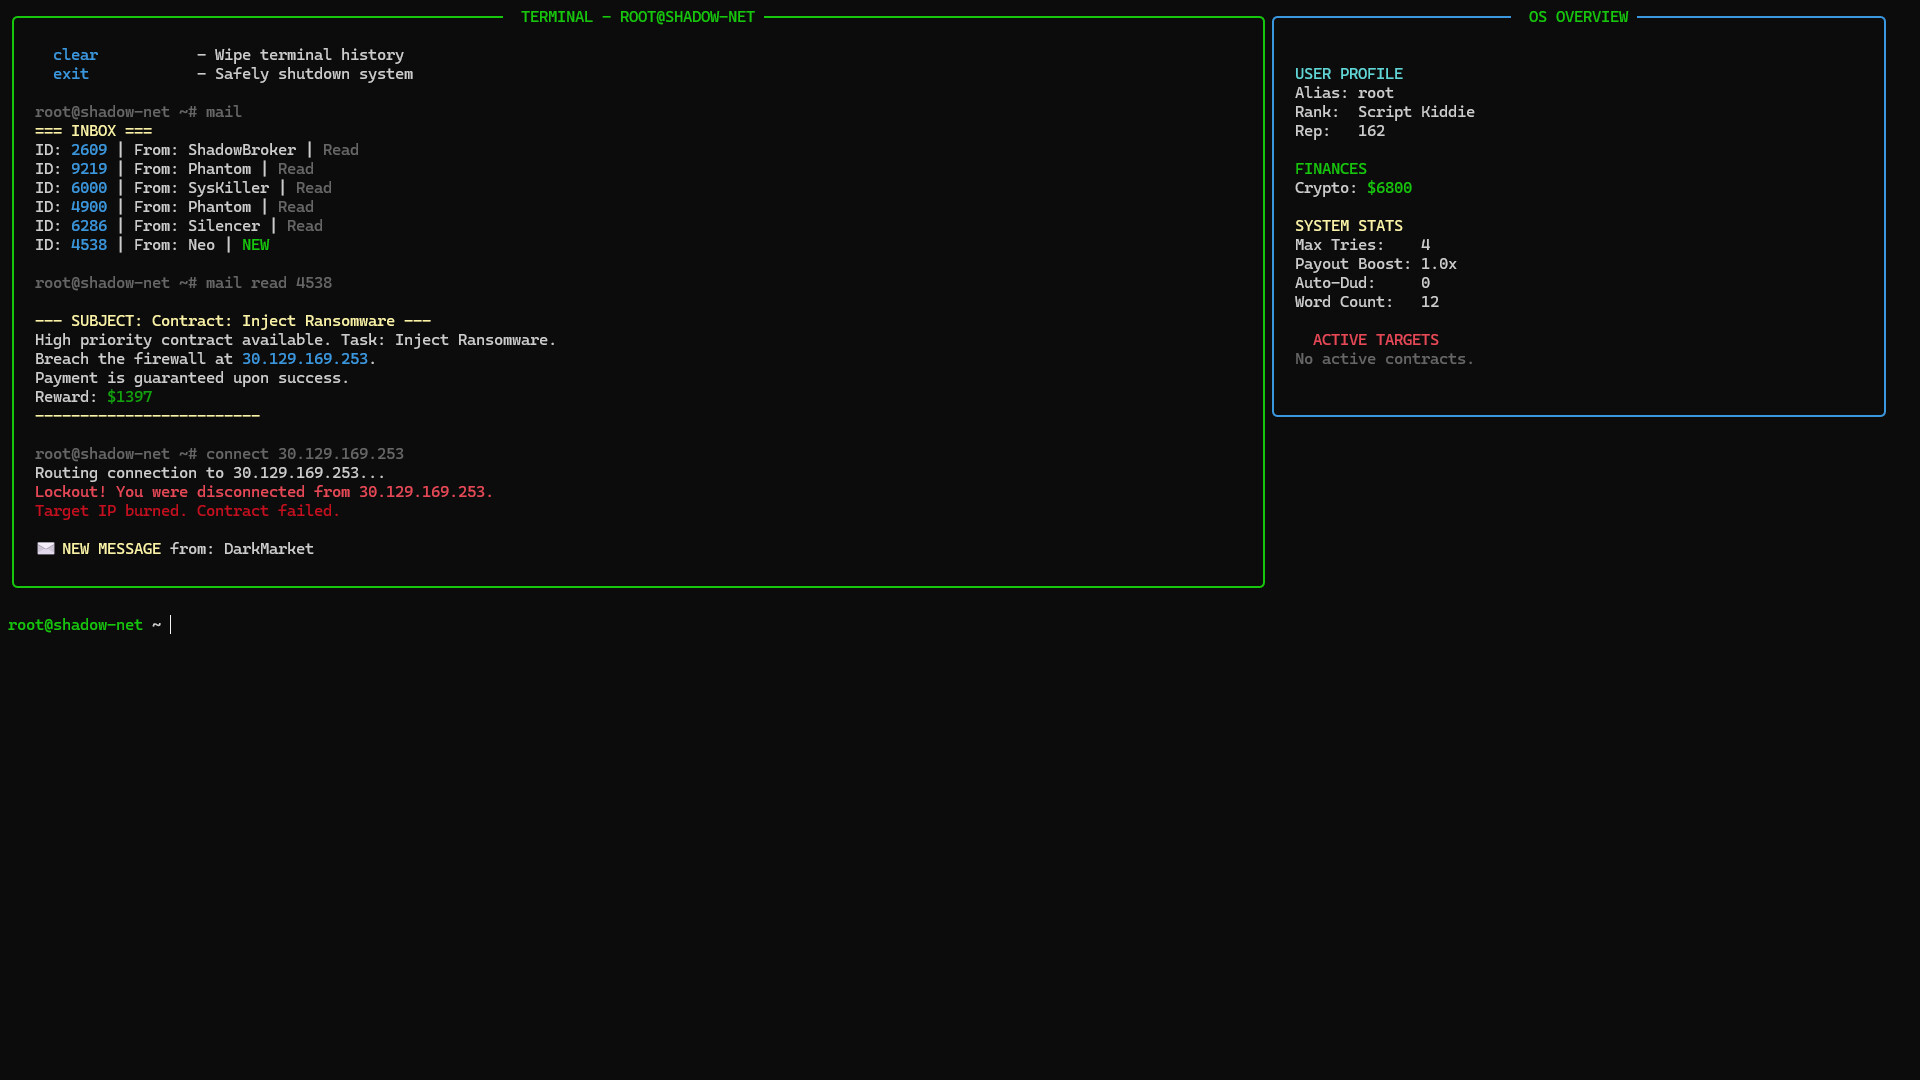Open mail ID 4538 from Neo

(88, 244)
